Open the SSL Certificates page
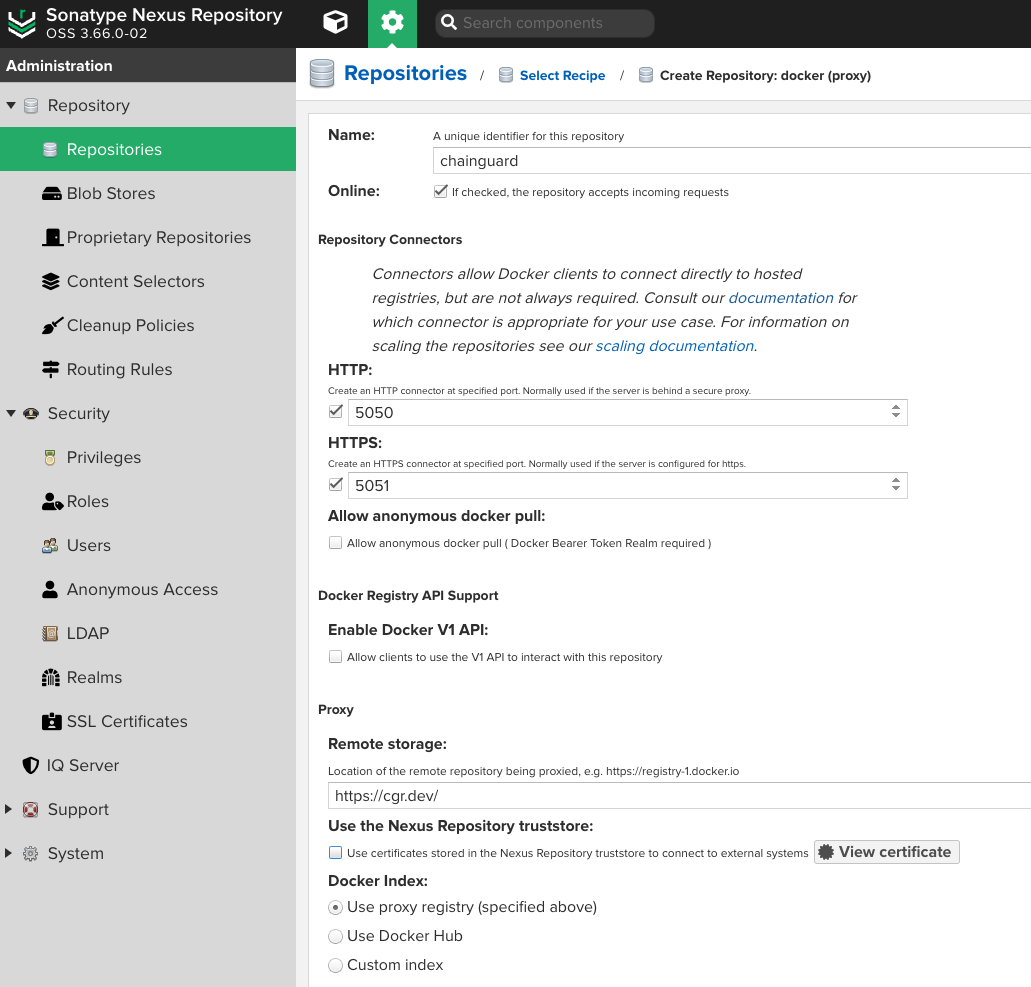 127,721
